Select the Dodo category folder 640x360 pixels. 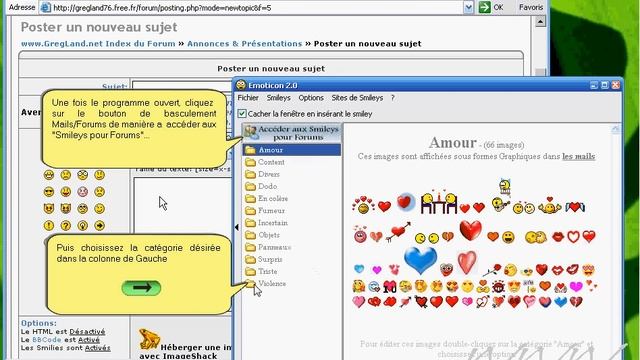pos(261,186)
